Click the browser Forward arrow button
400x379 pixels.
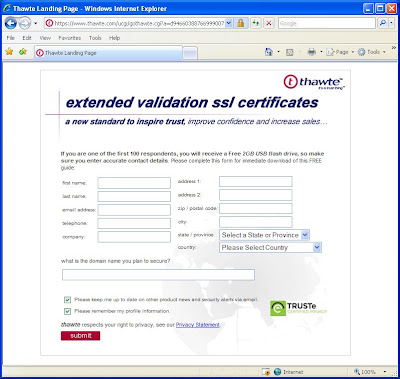[x=24, y=23]
